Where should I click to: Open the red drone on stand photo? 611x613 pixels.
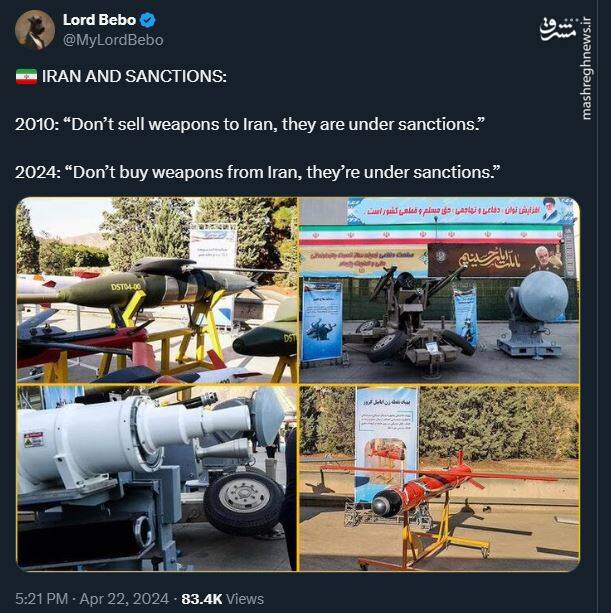(439, 478)
